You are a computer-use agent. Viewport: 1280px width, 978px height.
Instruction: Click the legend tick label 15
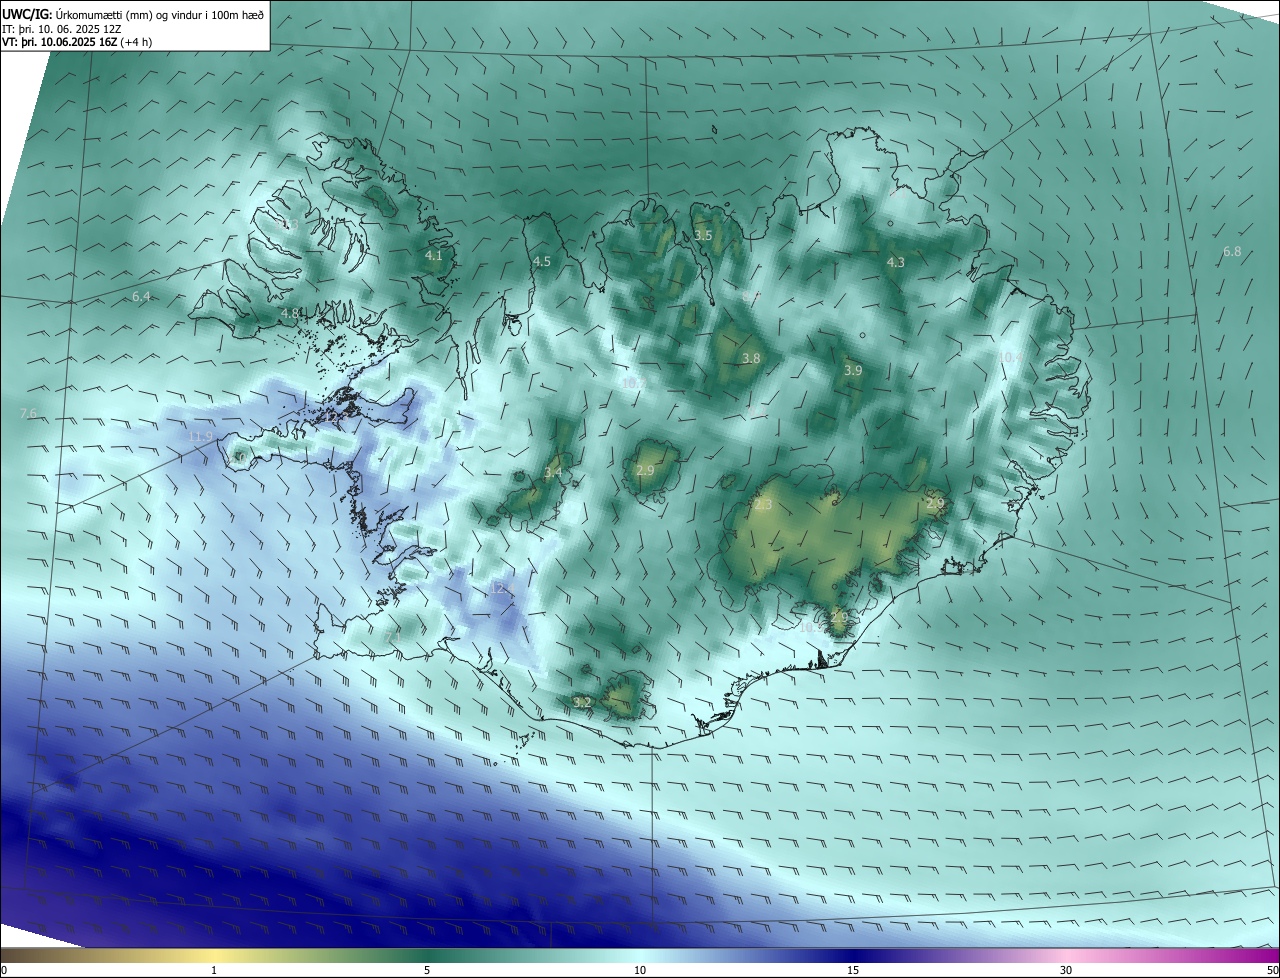[x=853, y=970]
